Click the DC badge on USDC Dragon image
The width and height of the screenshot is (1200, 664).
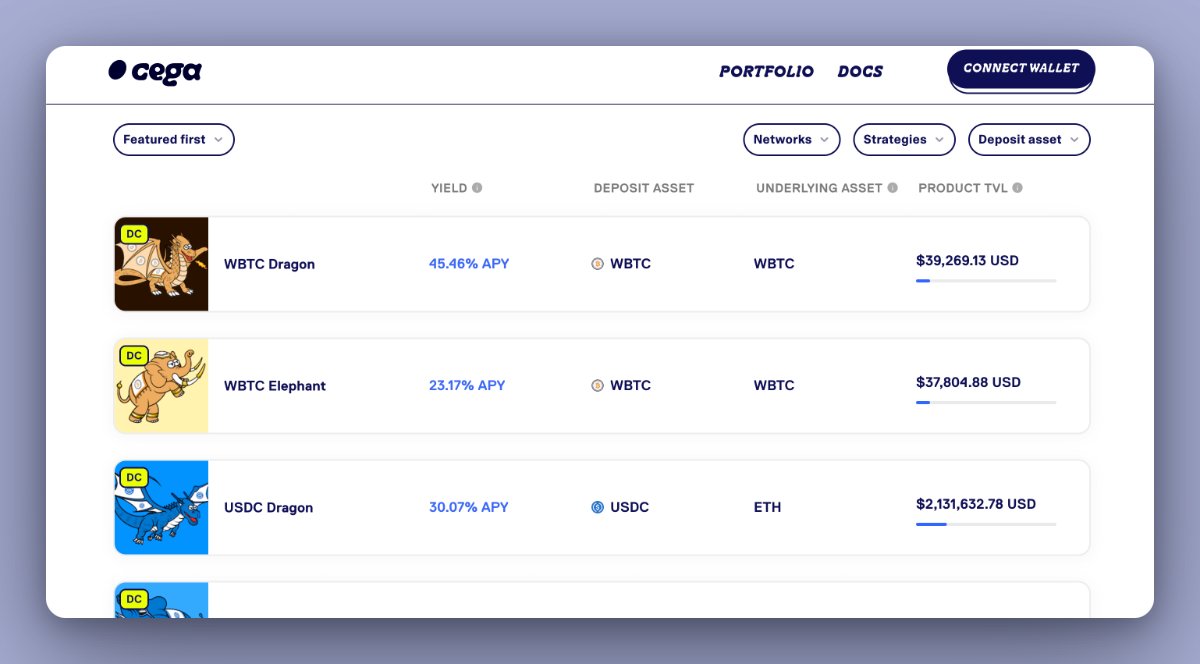[x=134, y=478]
